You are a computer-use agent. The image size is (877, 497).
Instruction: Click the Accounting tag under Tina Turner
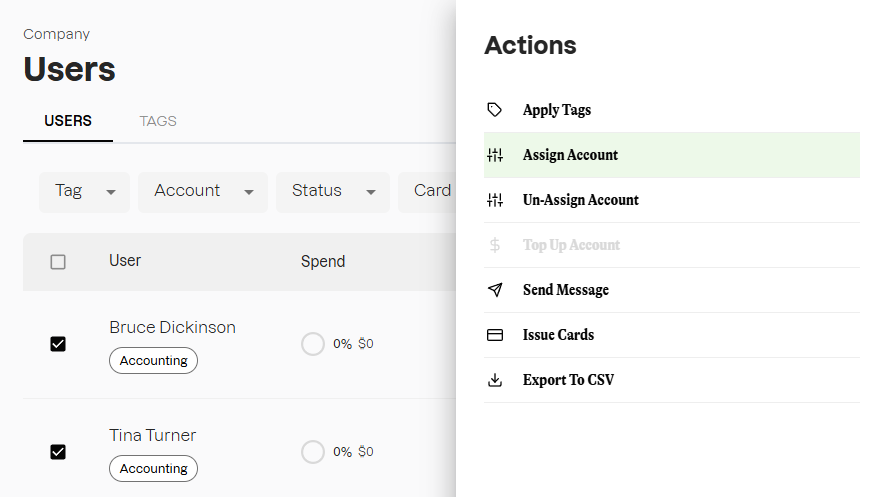pyautogui.click(x=153, y=468)
